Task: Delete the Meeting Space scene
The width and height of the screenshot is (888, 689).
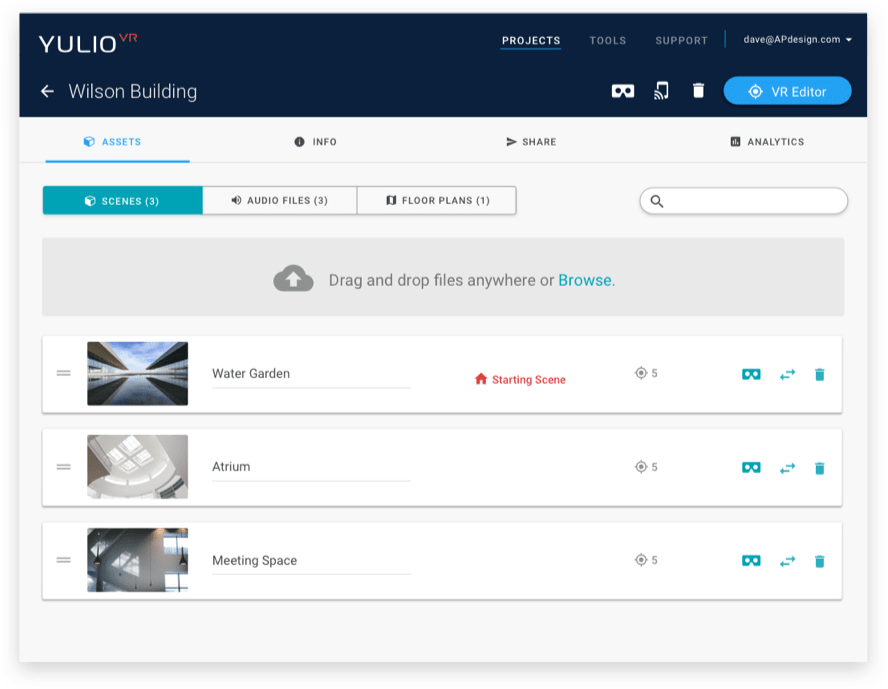Action: (x=819, y=561)
